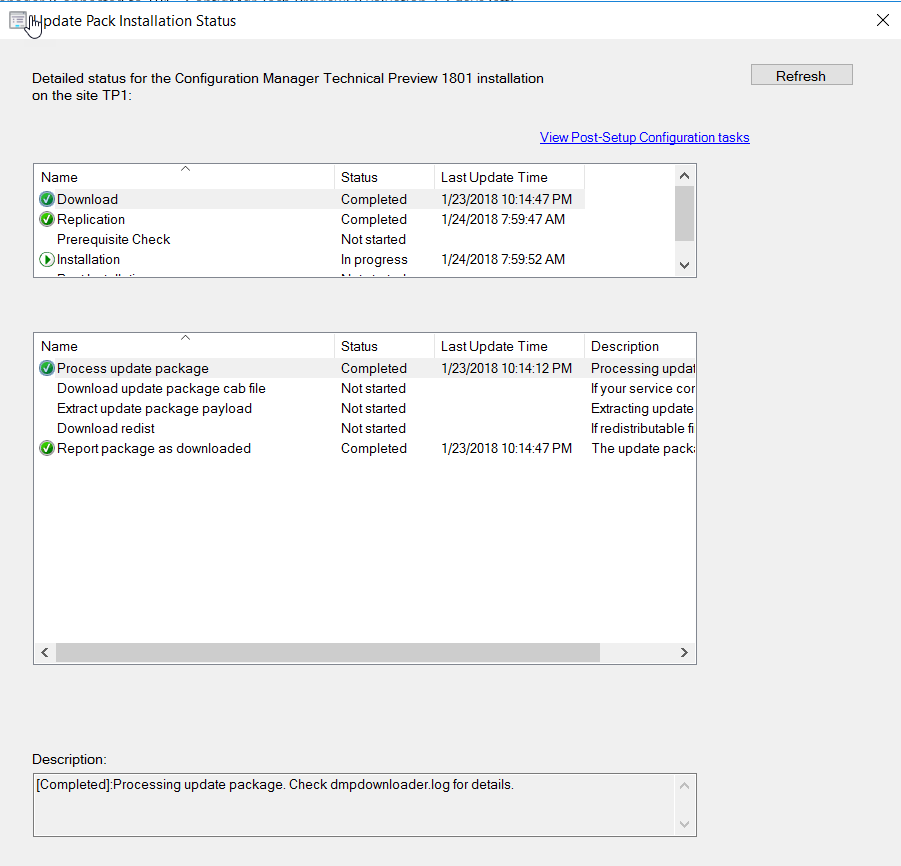901x866 pixels.
Task: Select the Download update package cab file row
Action: (x=365, y=388)
